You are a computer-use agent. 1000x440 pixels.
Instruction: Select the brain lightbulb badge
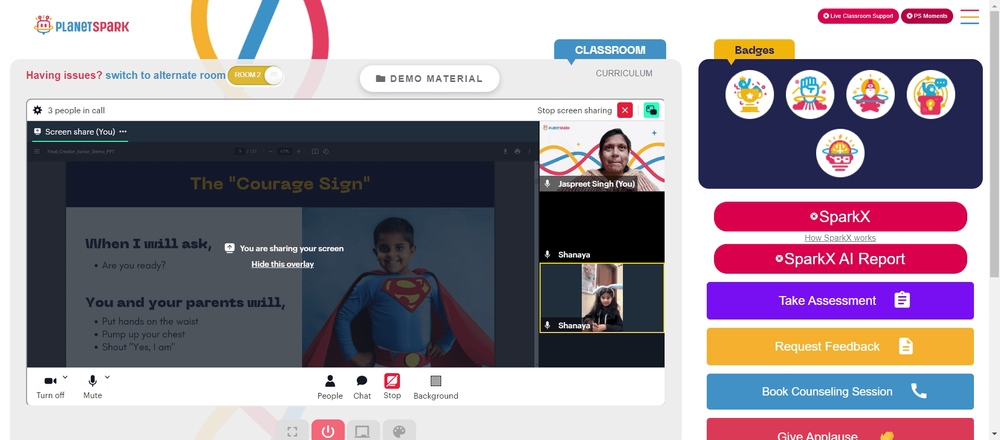(x=840, y=153)
